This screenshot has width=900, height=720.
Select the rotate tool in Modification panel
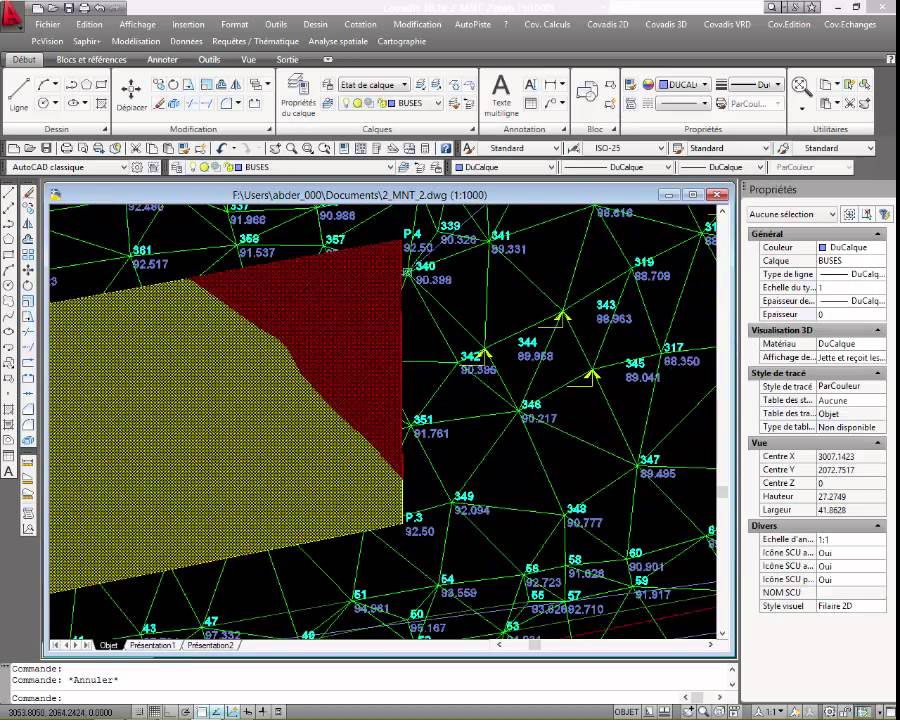(x=173, y=84)
